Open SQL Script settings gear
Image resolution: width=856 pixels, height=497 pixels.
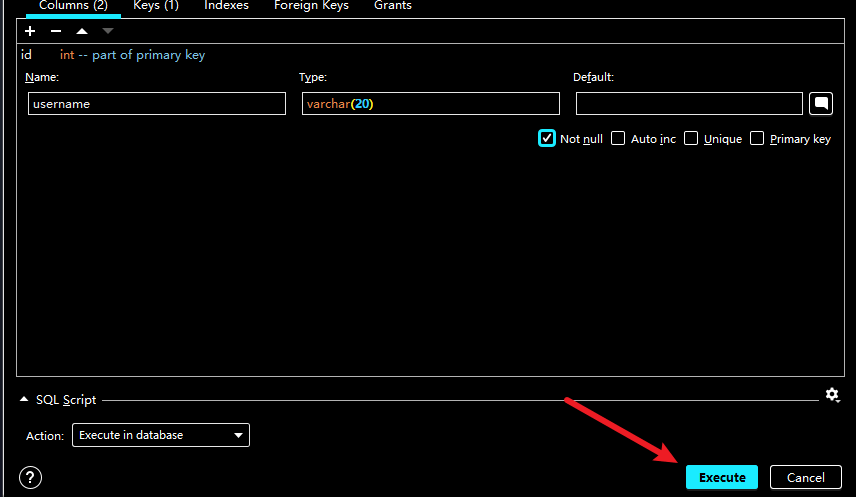click(x=832, y=395)
